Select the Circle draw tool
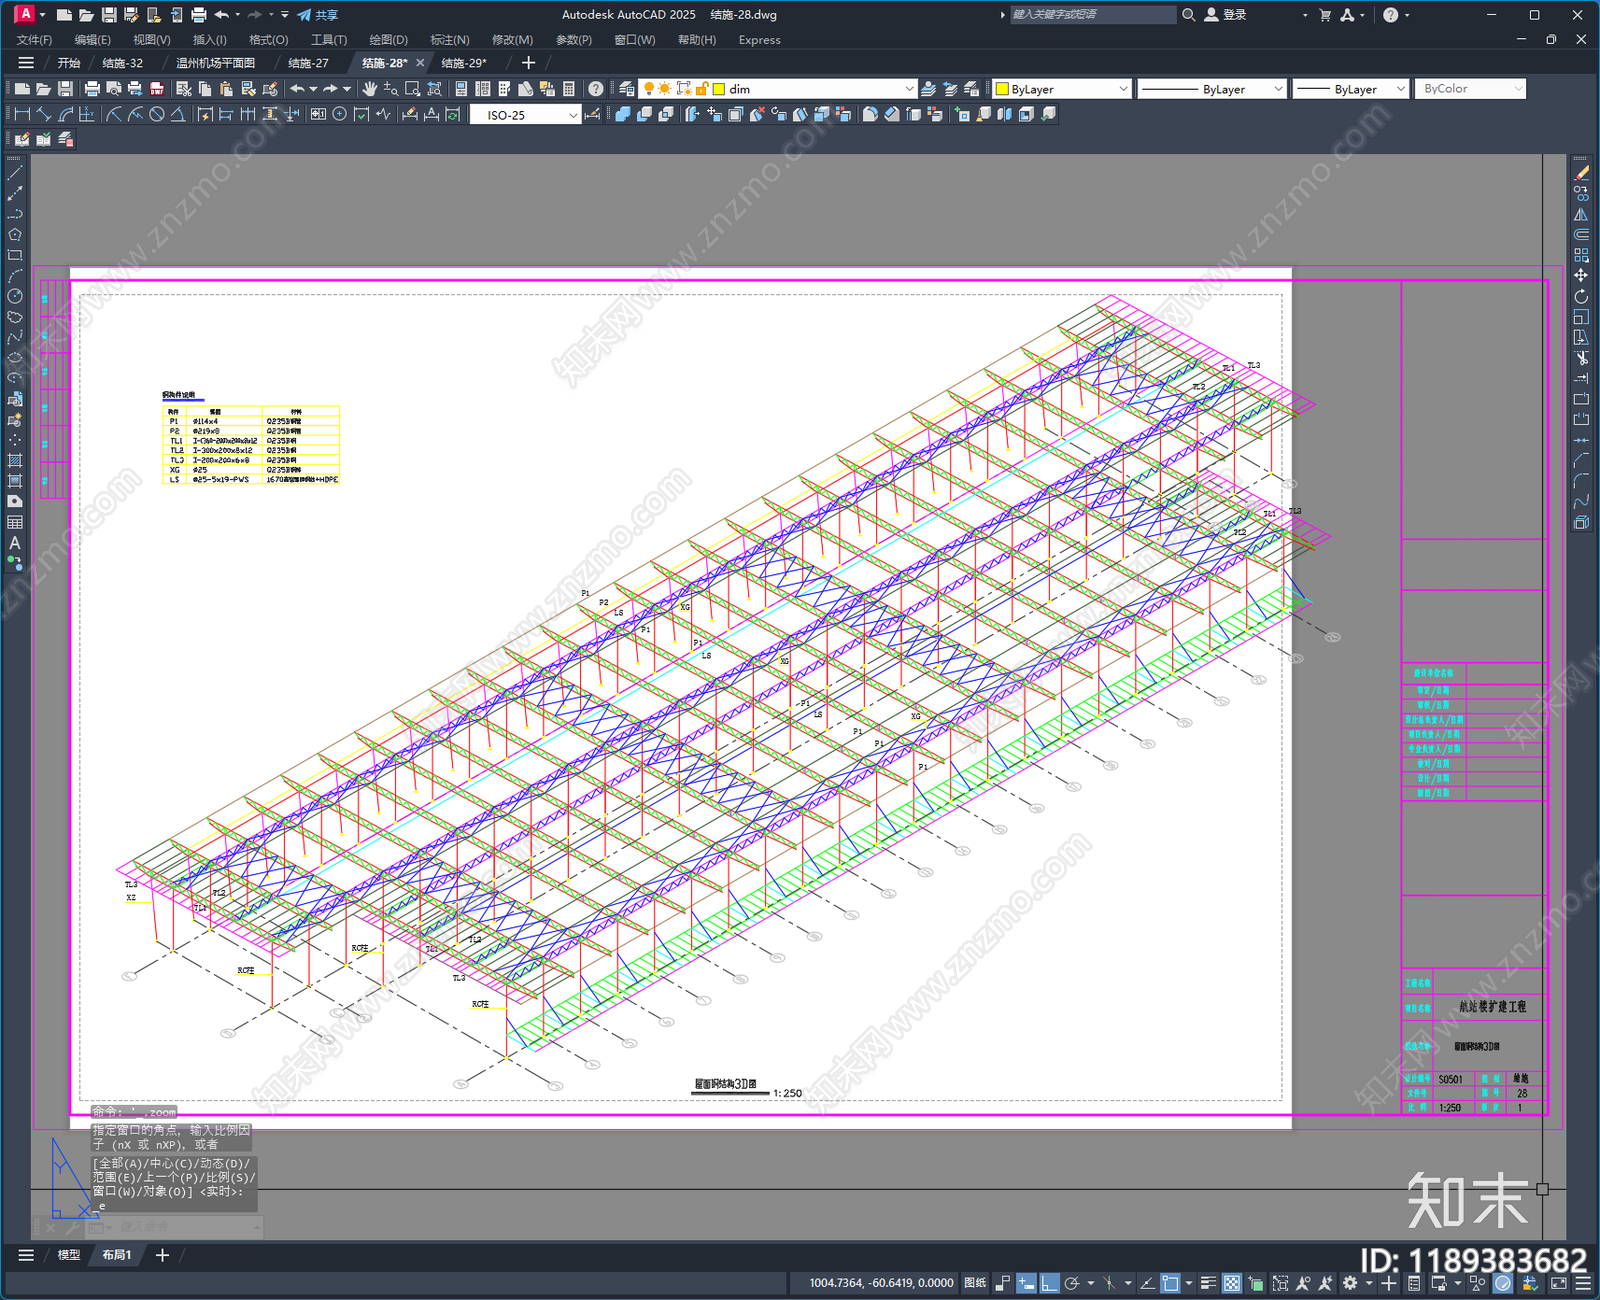The width and height of the screenshot is (1600, 1300). [x=15, y=296]
